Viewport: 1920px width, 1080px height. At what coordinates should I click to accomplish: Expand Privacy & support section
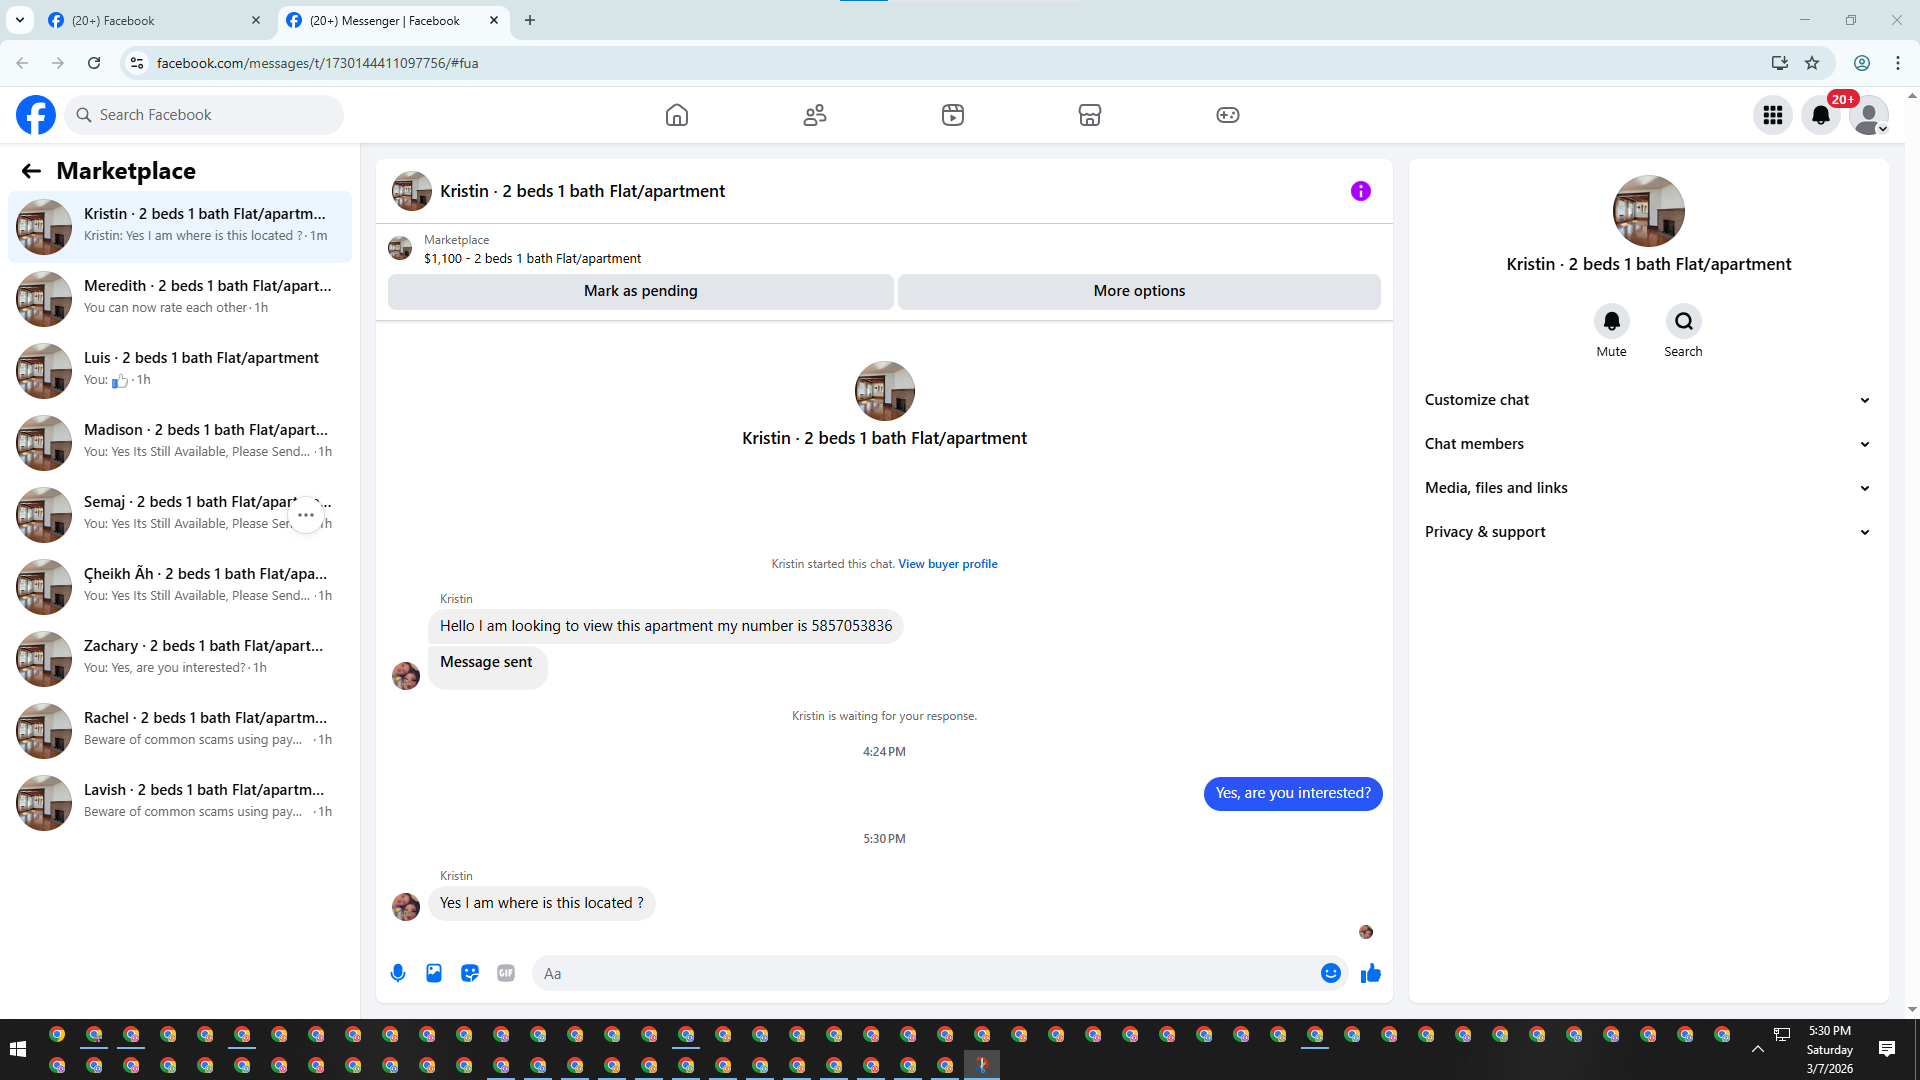point(1648,532)
